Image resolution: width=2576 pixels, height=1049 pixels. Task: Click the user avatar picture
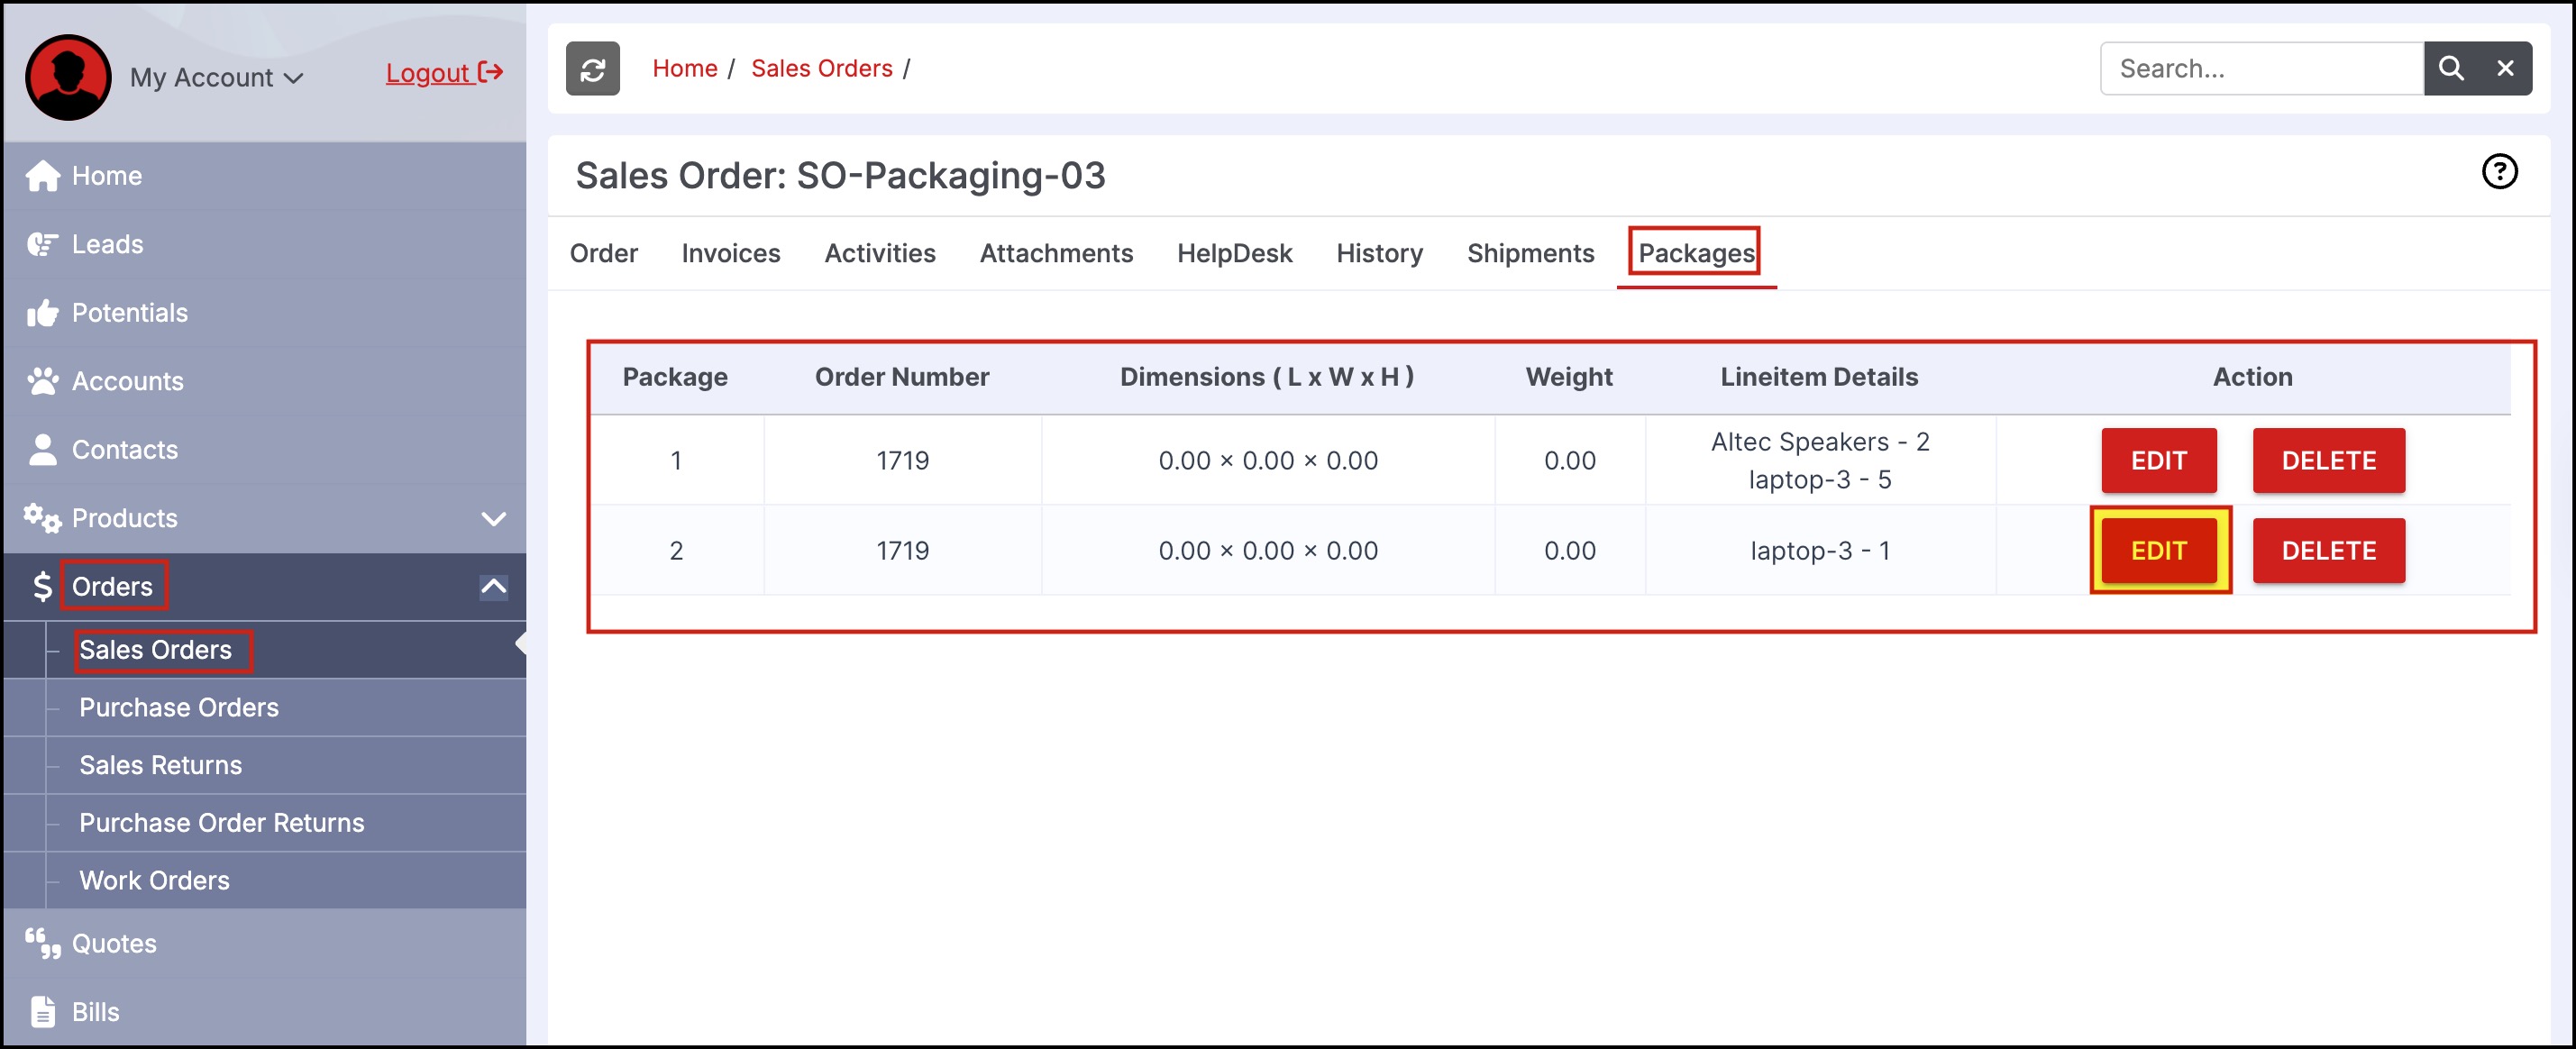[68, 78]
